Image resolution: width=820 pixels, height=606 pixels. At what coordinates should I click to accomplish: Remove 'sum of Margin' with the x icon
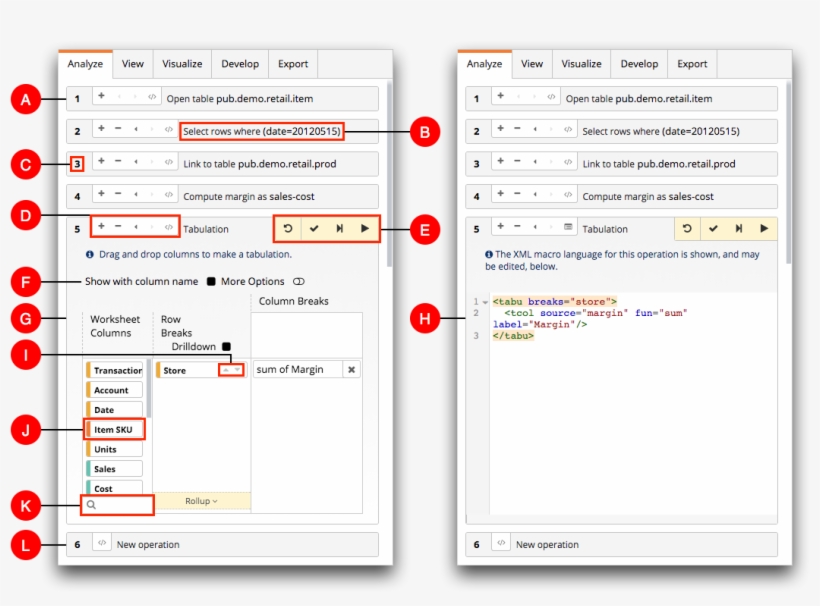351,370
